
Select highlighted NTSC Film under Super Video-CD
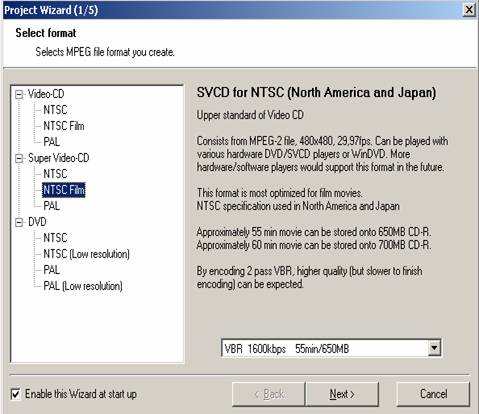tap(64, 190)
